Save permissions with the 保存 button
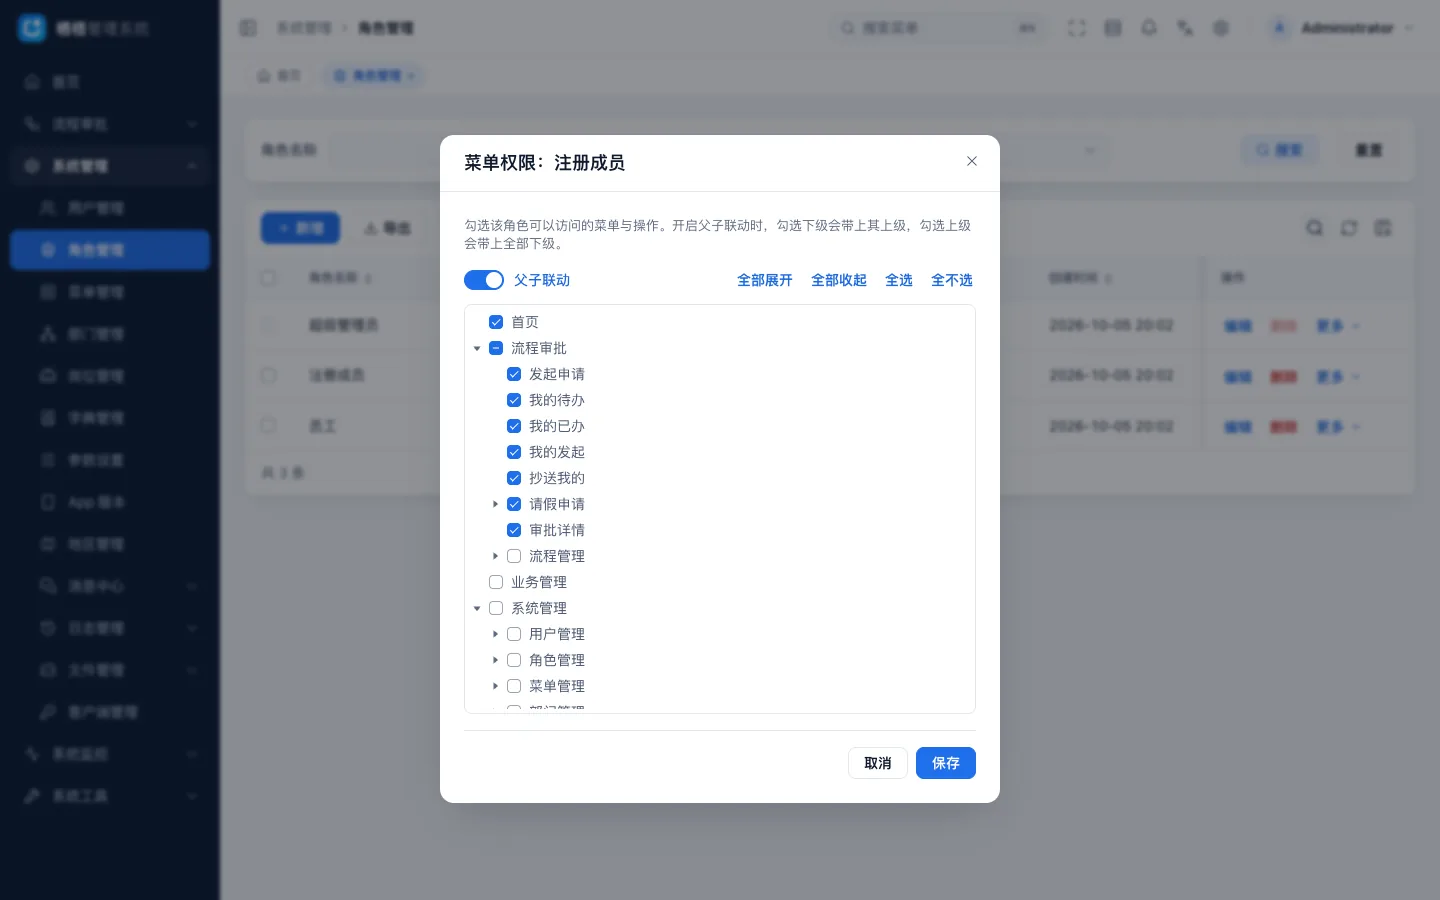The height and width of the screenshot is (900, 1440). [946, 763]
